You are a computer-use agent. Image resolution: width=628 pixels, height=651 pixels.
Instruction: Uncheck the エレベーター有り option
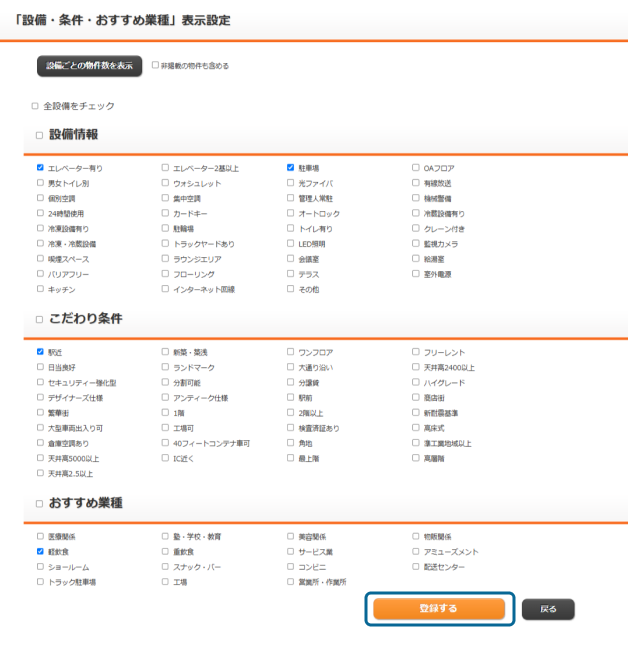point(40,168)
